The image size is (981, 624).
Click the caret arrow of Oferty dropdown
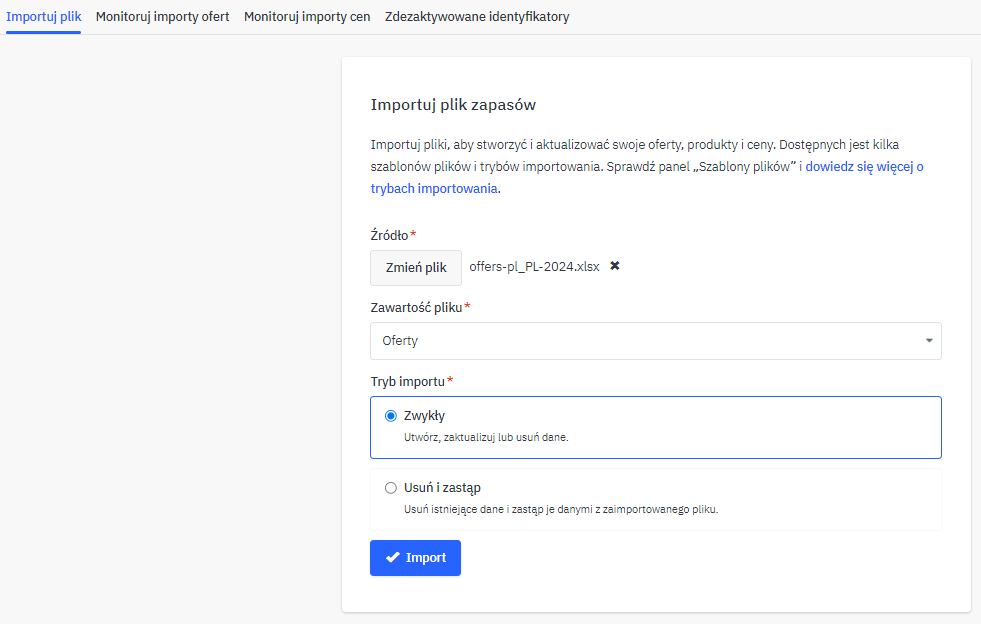929,341
